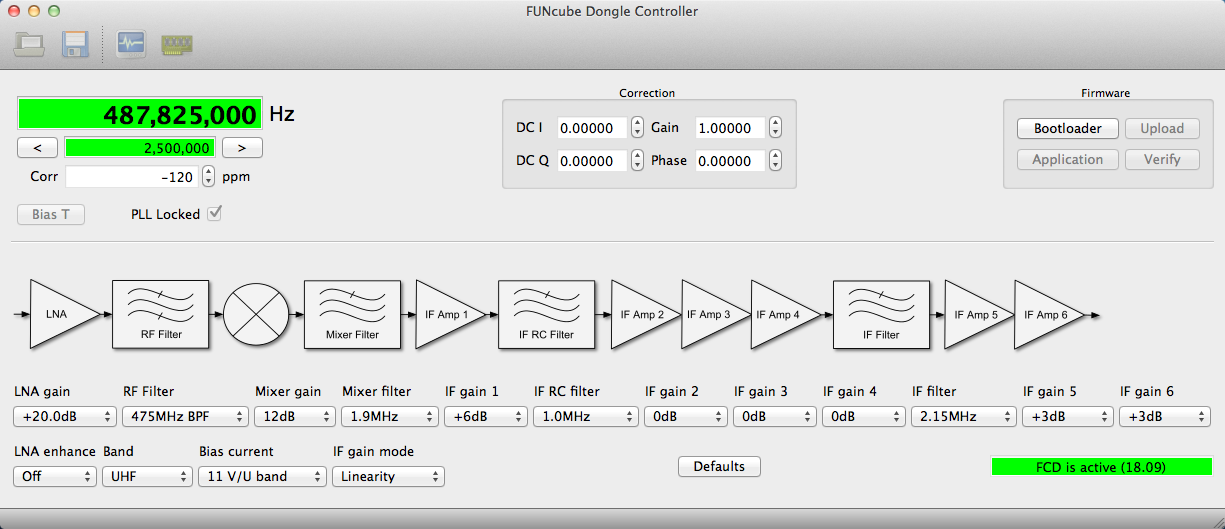This screenshot has height=529, width=1225.
Task: Open RF Filter 475MHz BPF dropdown
Action: [x=185, y=417]
